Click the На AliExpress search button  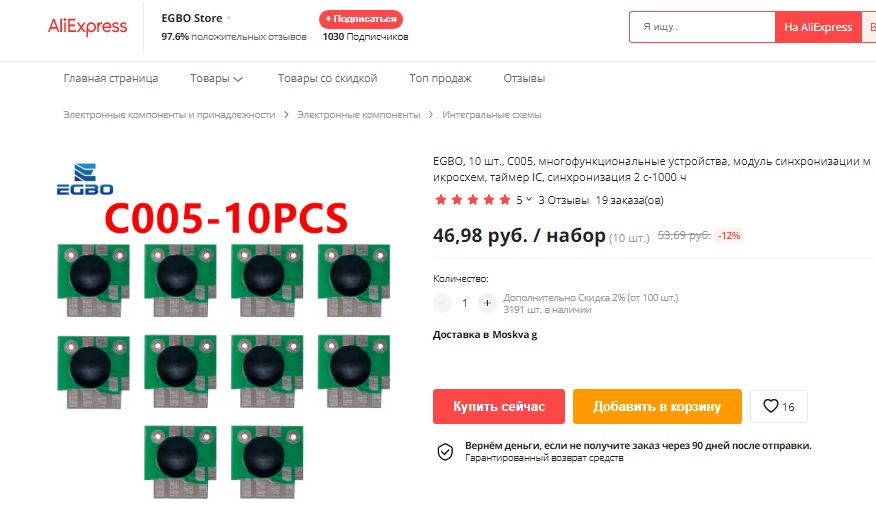coord(818,27)
